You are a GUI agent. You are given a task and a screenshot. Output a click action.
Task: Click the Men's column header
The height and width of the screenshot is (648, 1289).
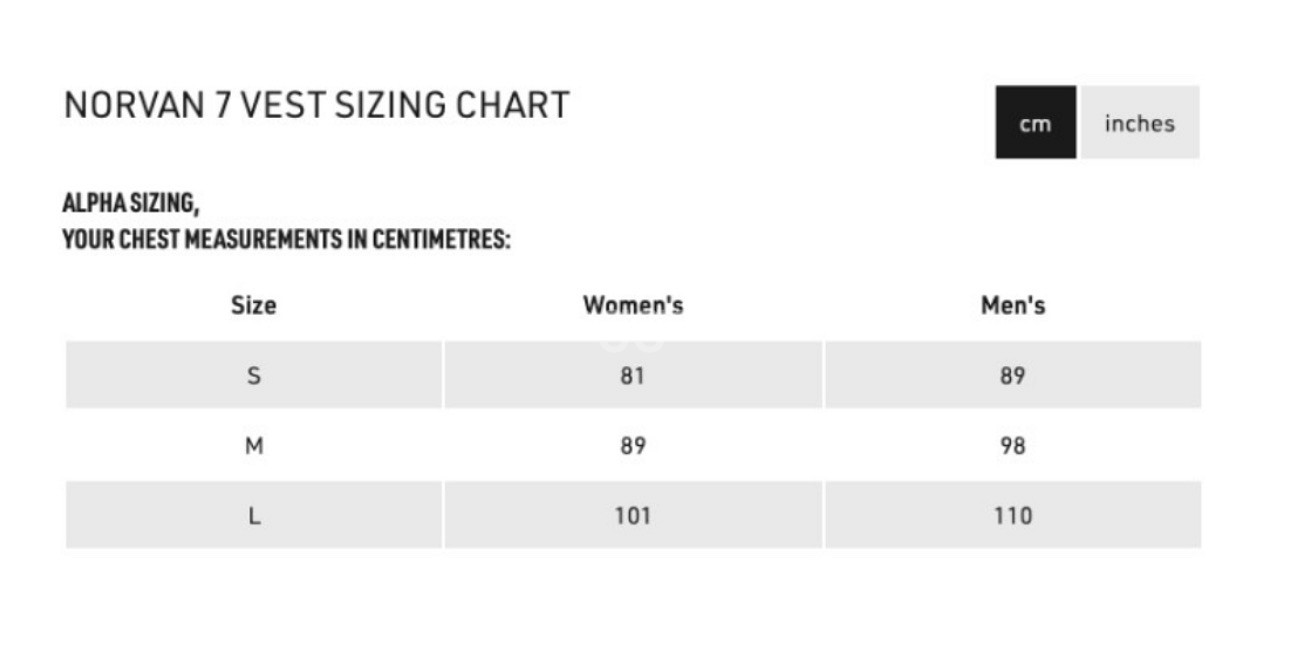(x=1013, y=305)
